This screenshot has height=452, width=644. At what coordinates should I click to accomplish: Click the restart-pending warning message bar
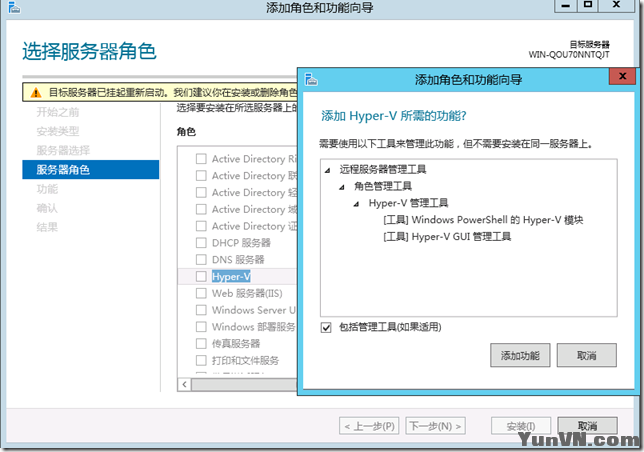[x=160, y=92]
